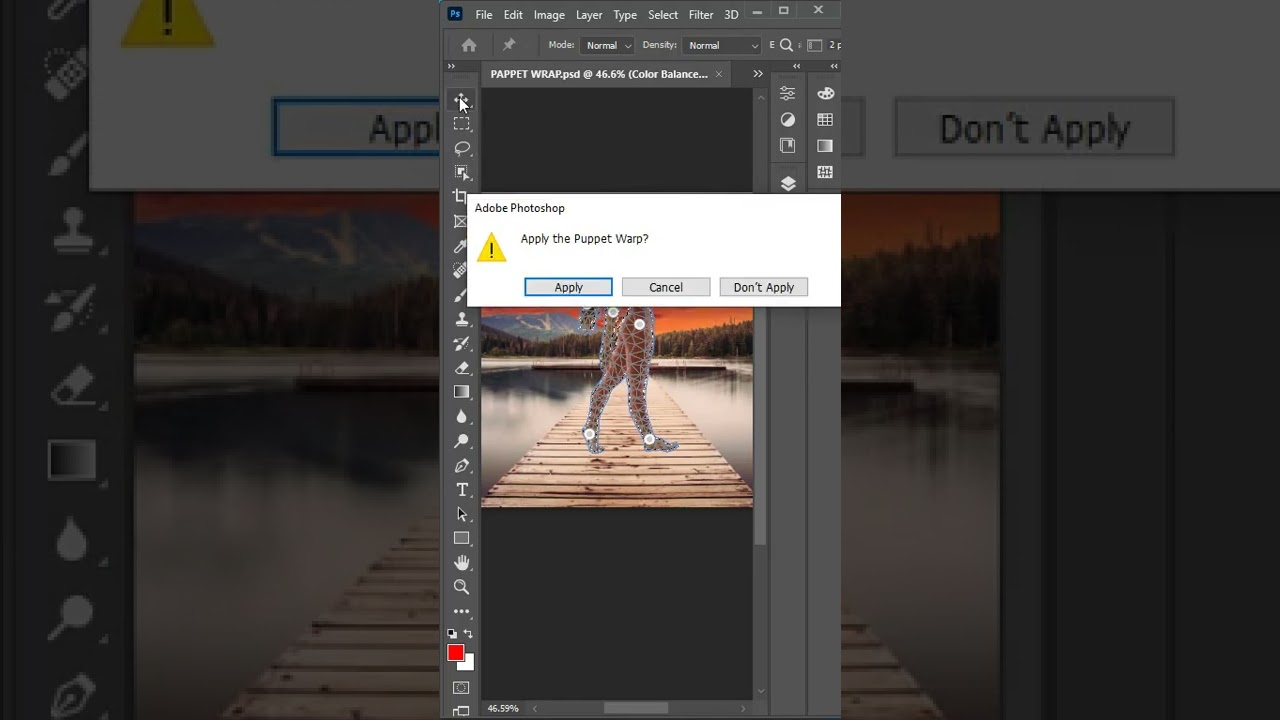Select the Object Selection tool

pyautogui.click(x=461, y=172)
